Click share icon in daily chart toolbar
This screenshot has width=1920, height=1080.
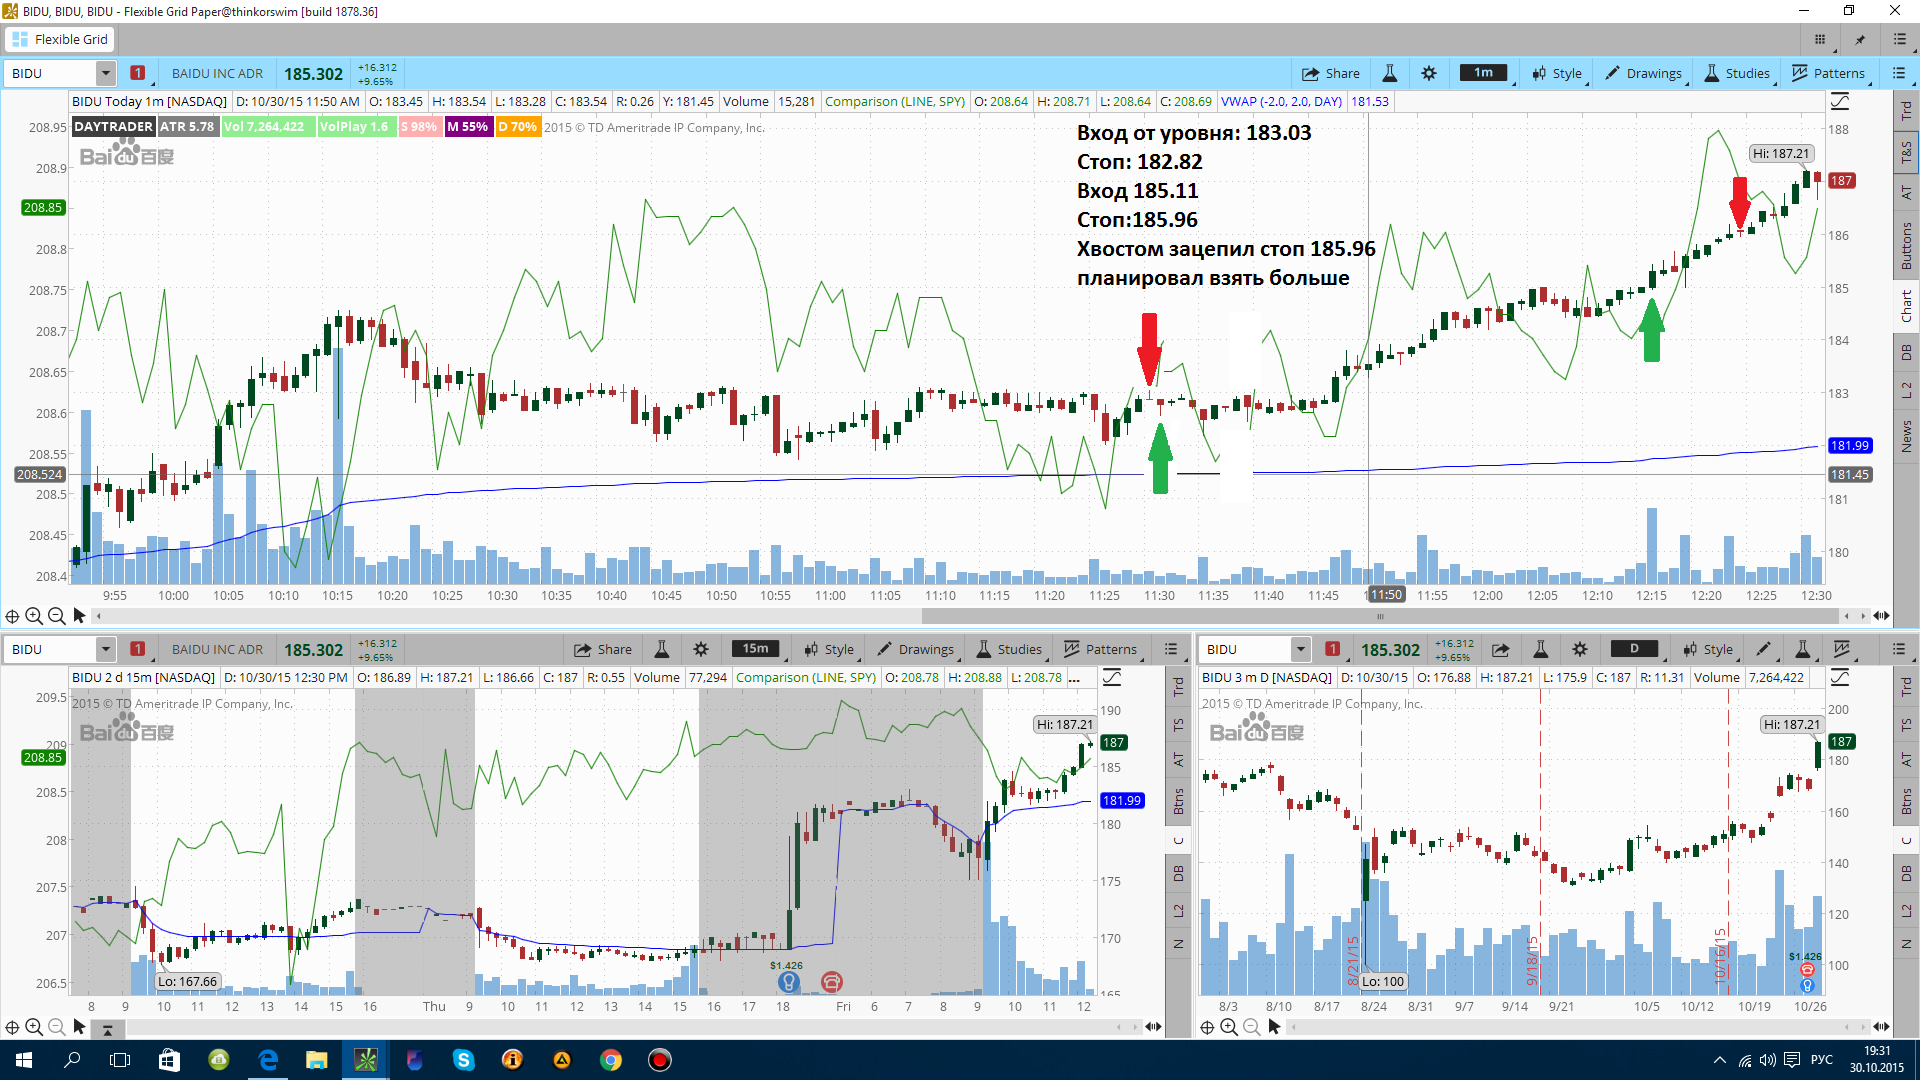click(x=1501, y=649)
